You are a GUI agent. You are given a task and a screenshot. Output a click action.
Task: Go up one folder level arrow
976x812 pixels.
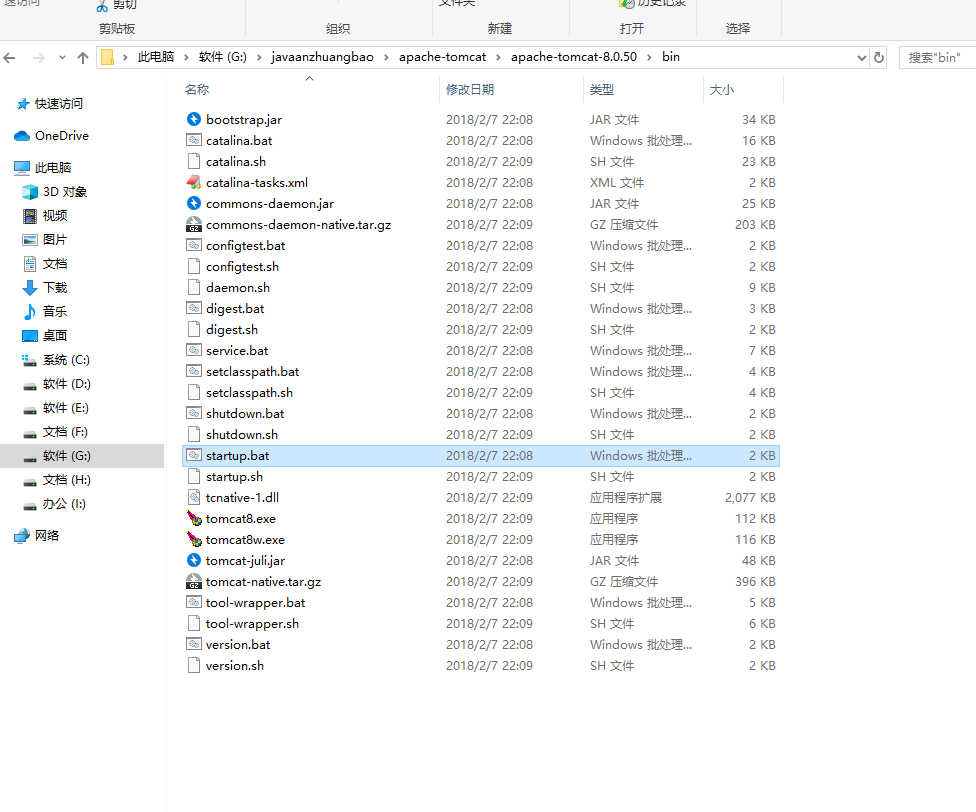83,58
